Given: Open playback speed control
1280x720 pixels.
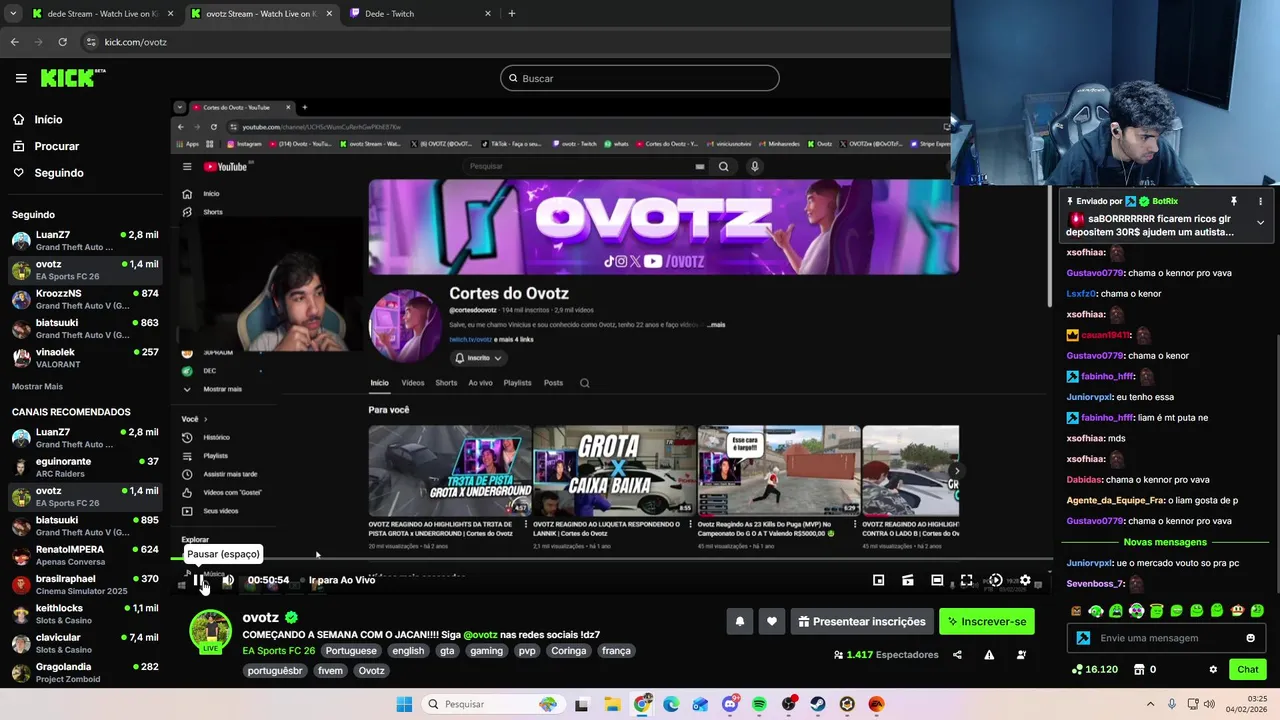Looking at the screenshot, I should click(996, 580).
